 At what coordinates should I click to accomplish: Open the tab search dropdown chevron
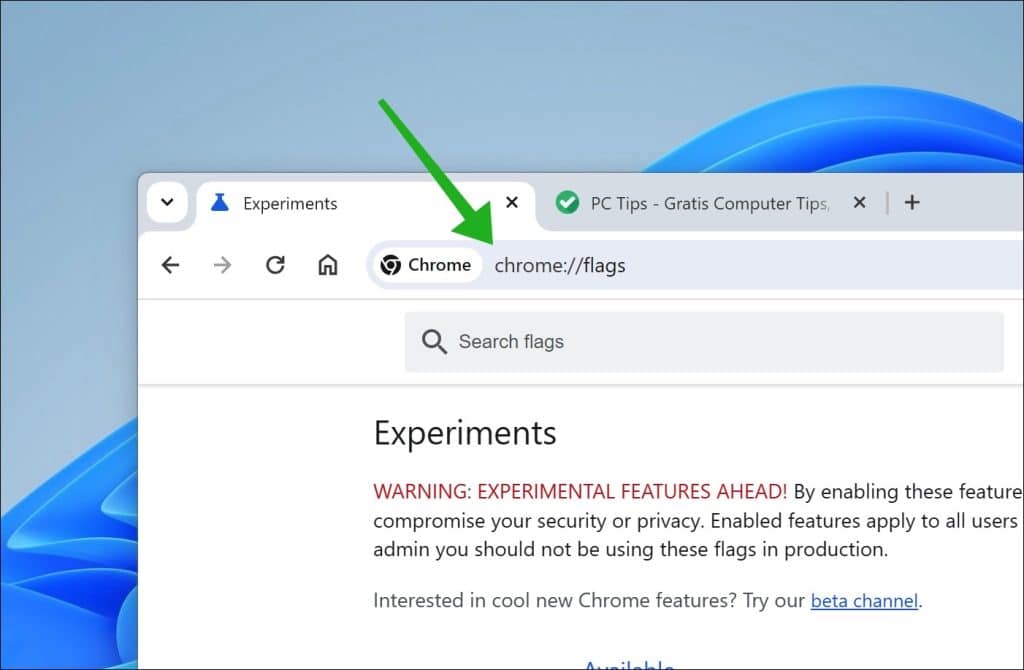click(167, 202)
